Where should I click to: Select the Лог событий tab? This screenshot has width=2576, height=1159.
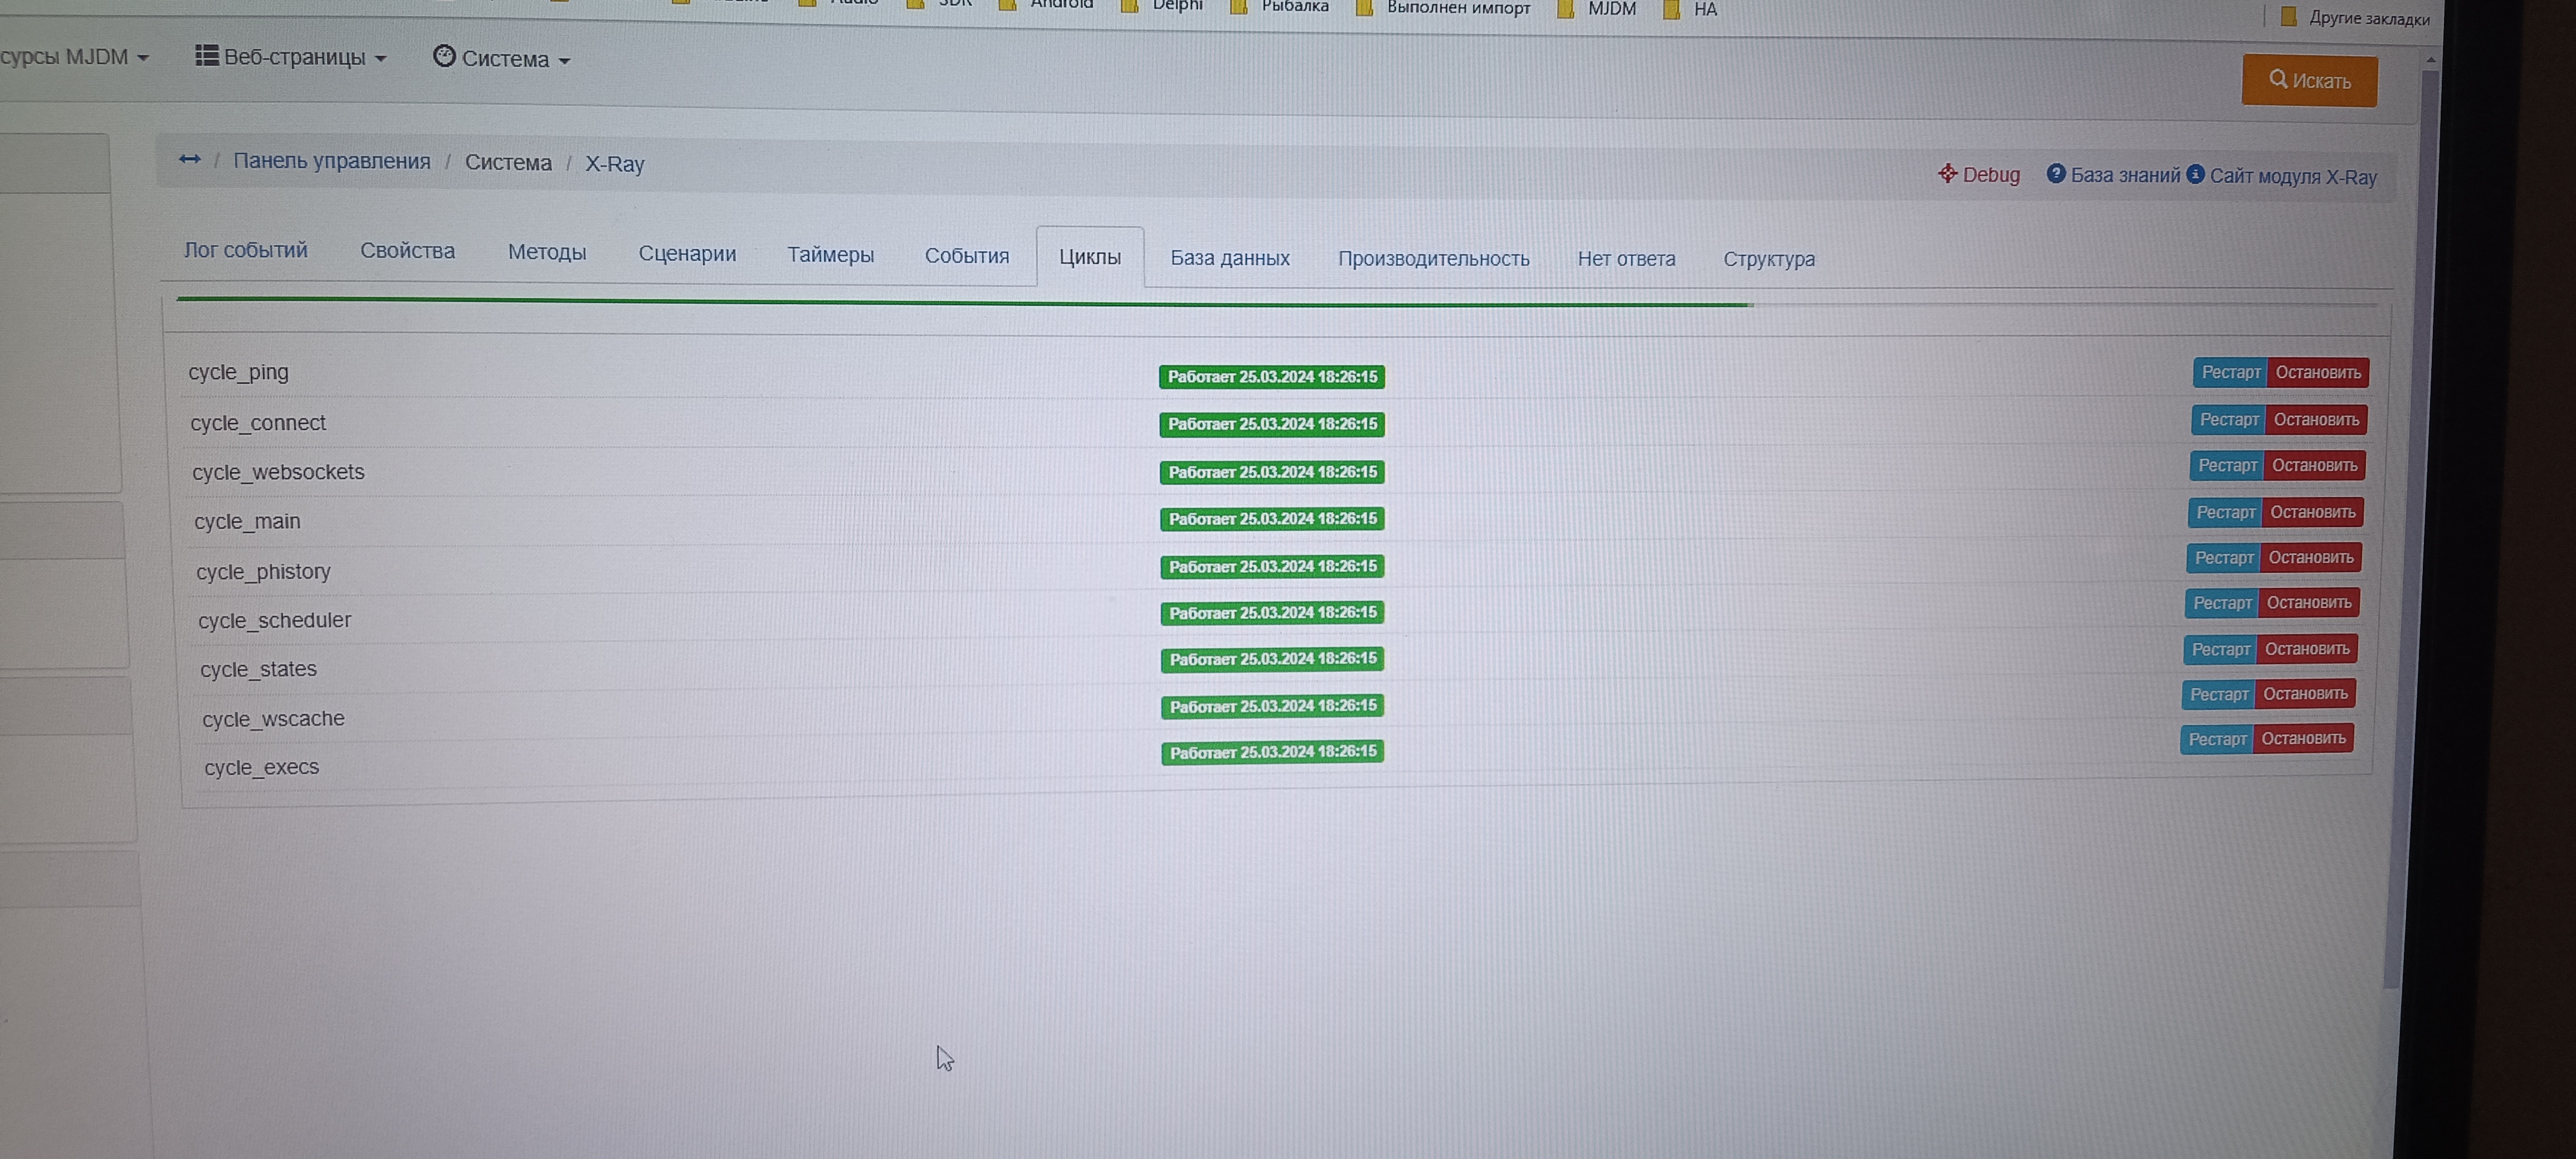click(x=245, y=250)
